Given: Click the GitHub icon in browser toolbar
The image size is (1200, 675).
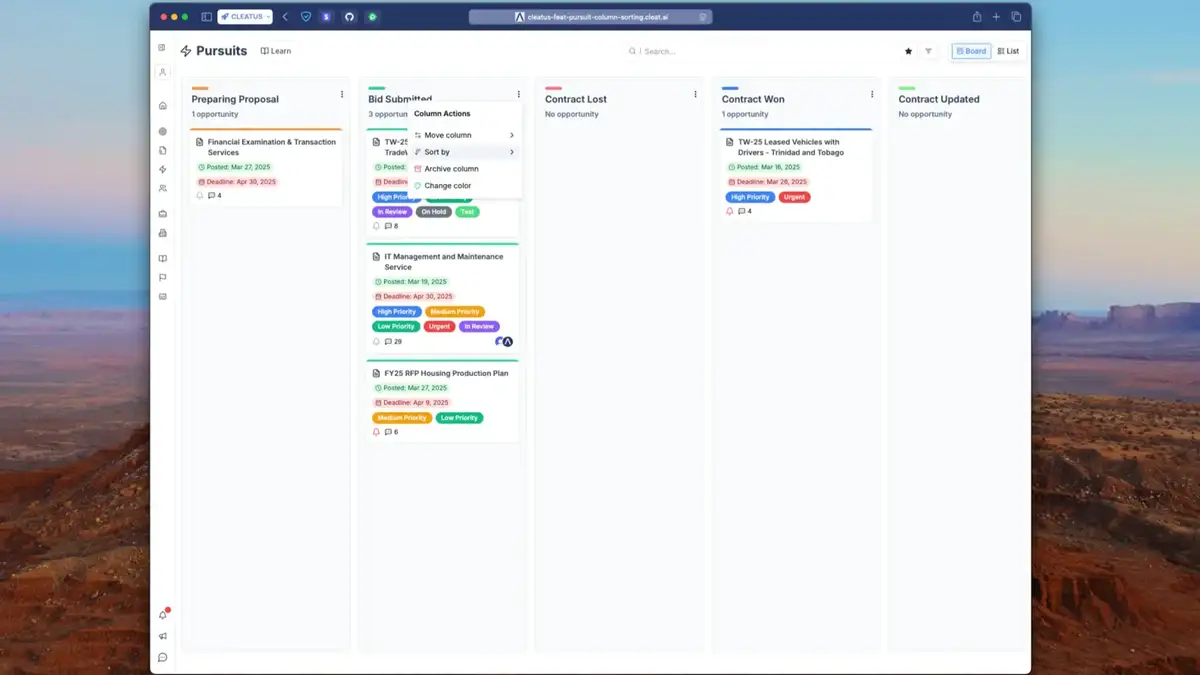Looking at the screenshot, I should click(x=349, y=17).
